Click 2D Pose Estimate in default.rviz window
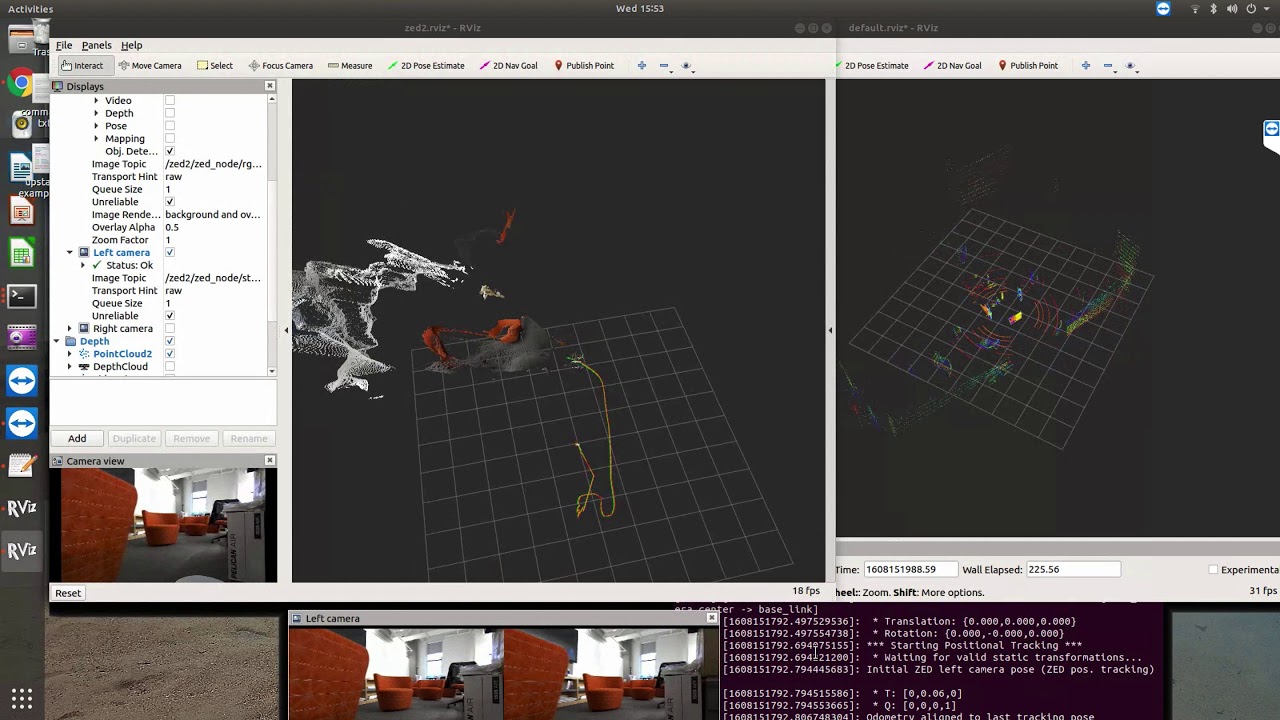 coord(872,65)
